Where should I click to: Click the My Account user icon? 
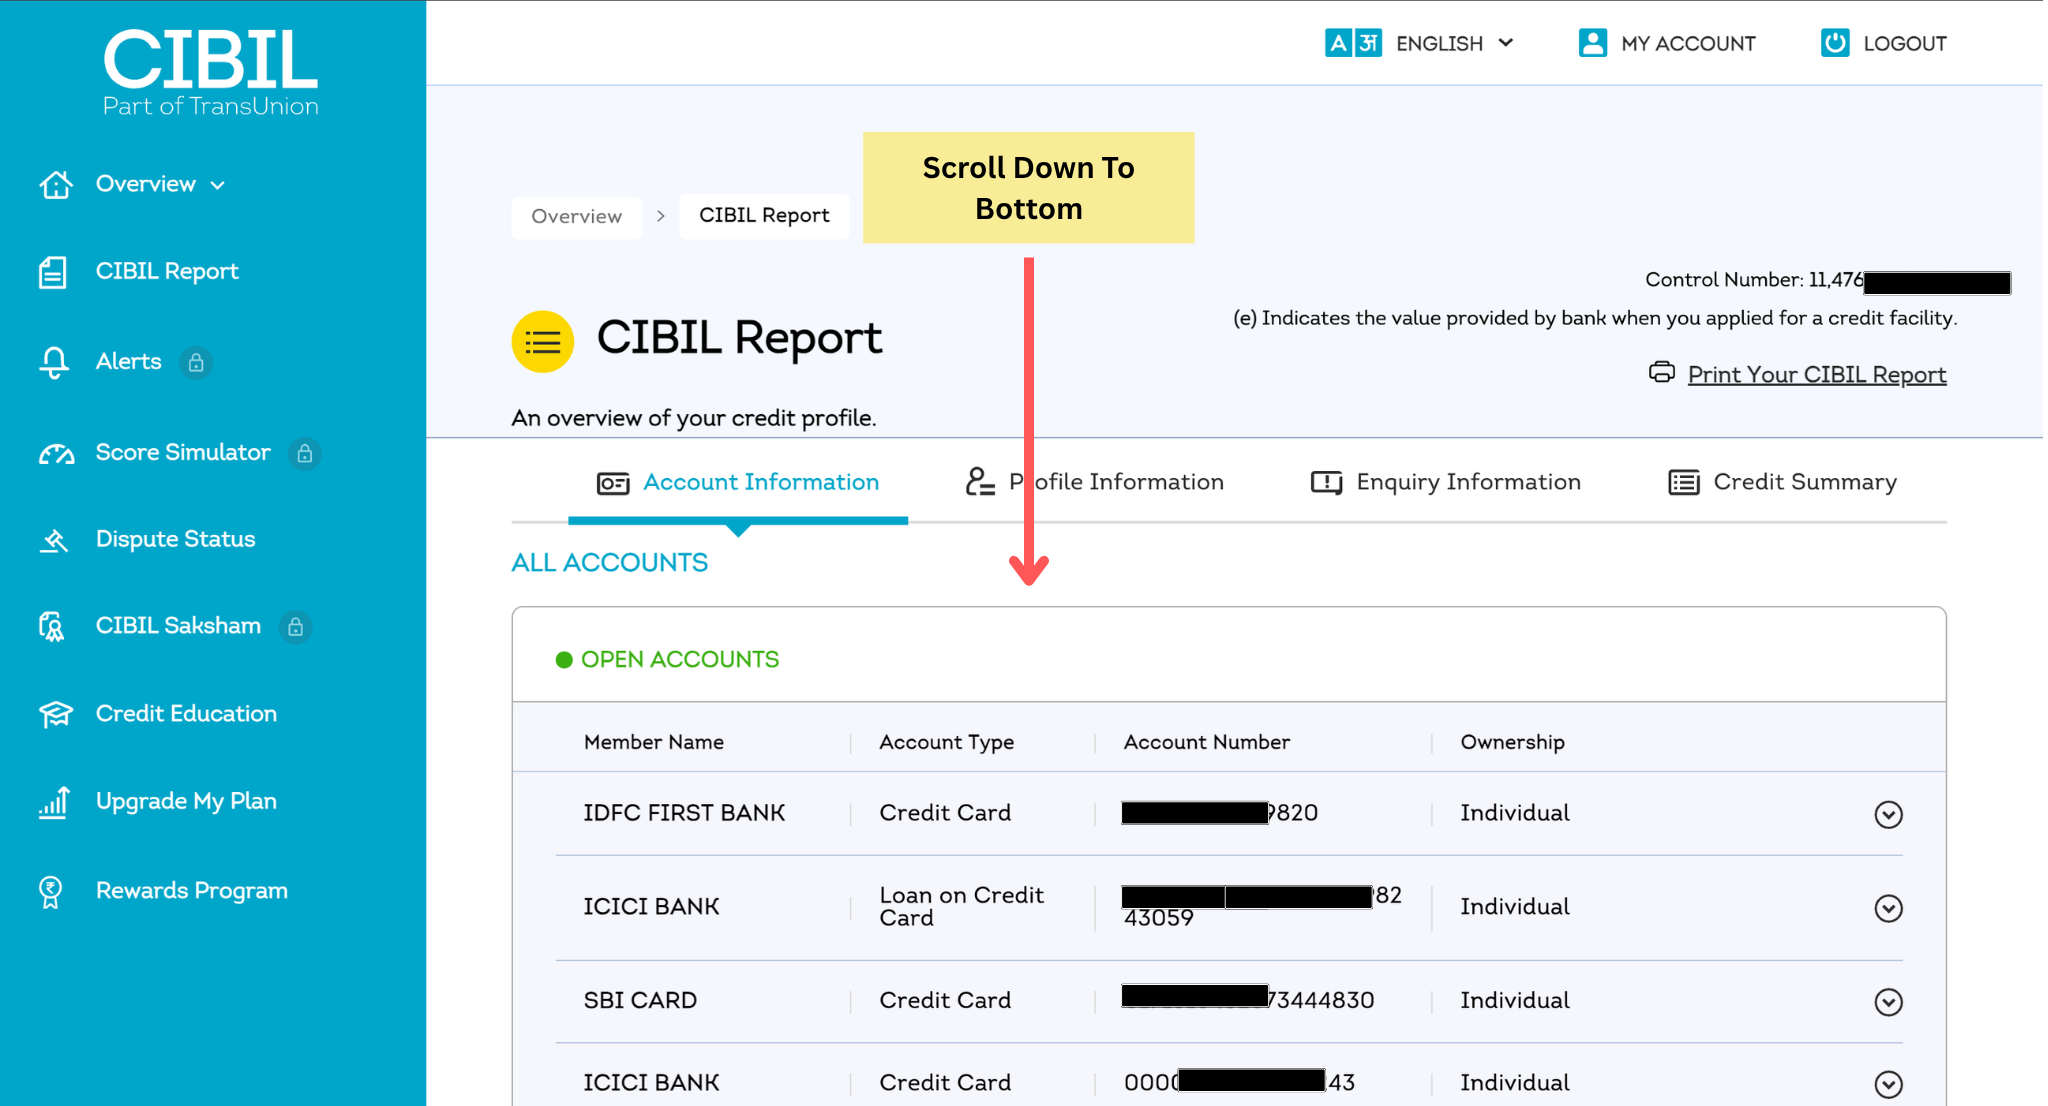click(1593, 43)
